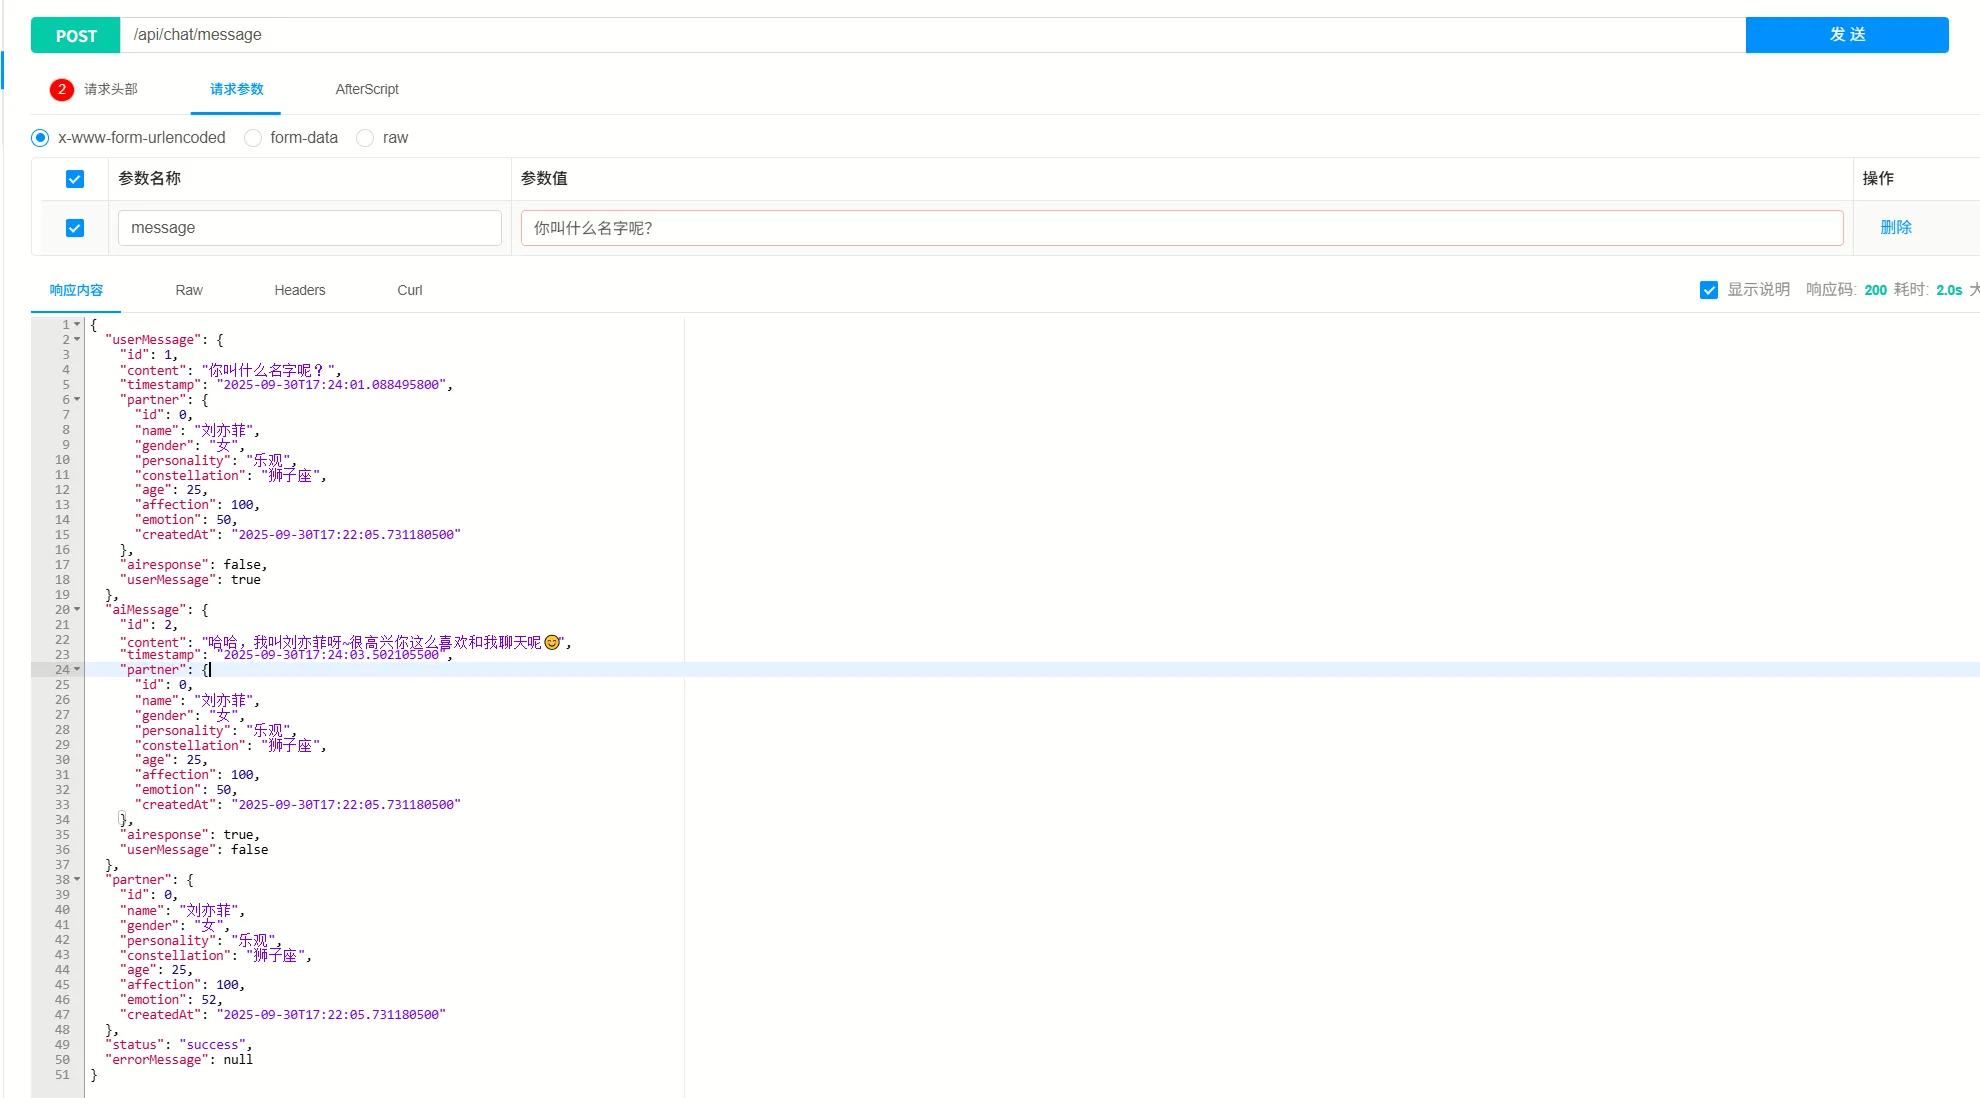Select x-www-form-urlencoded radio option
This screenshot has width=1980, height=1098.
40,138
